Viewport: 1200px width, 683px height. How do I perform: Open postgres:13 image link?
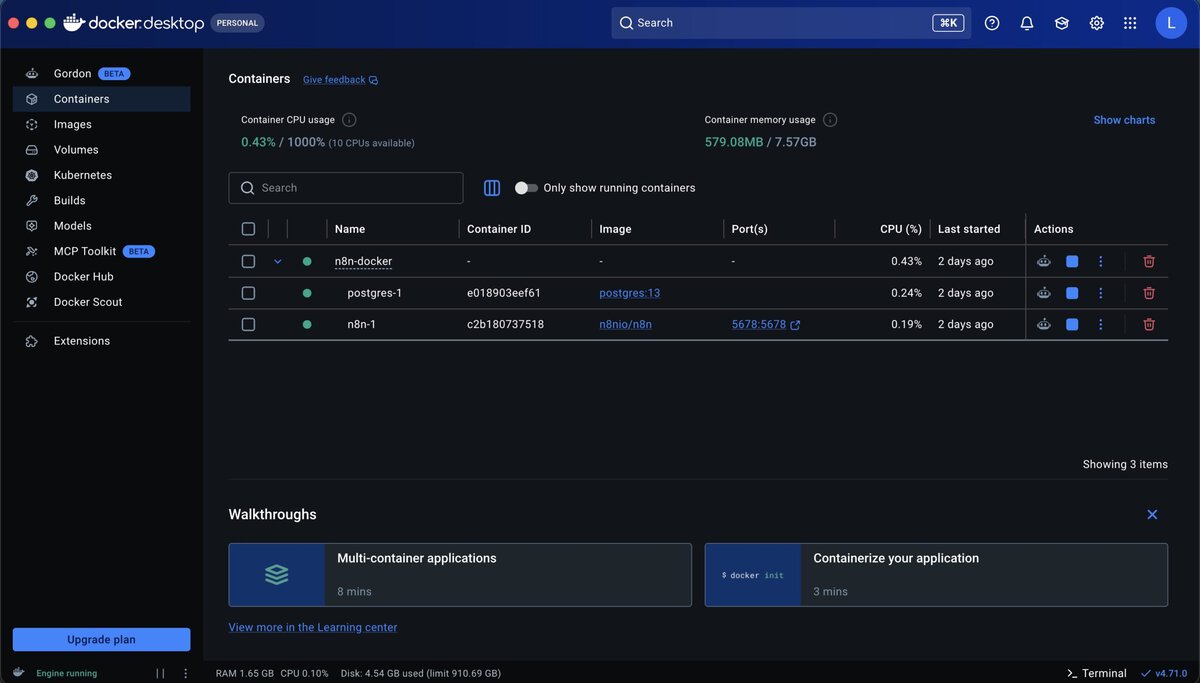point(630,293)
